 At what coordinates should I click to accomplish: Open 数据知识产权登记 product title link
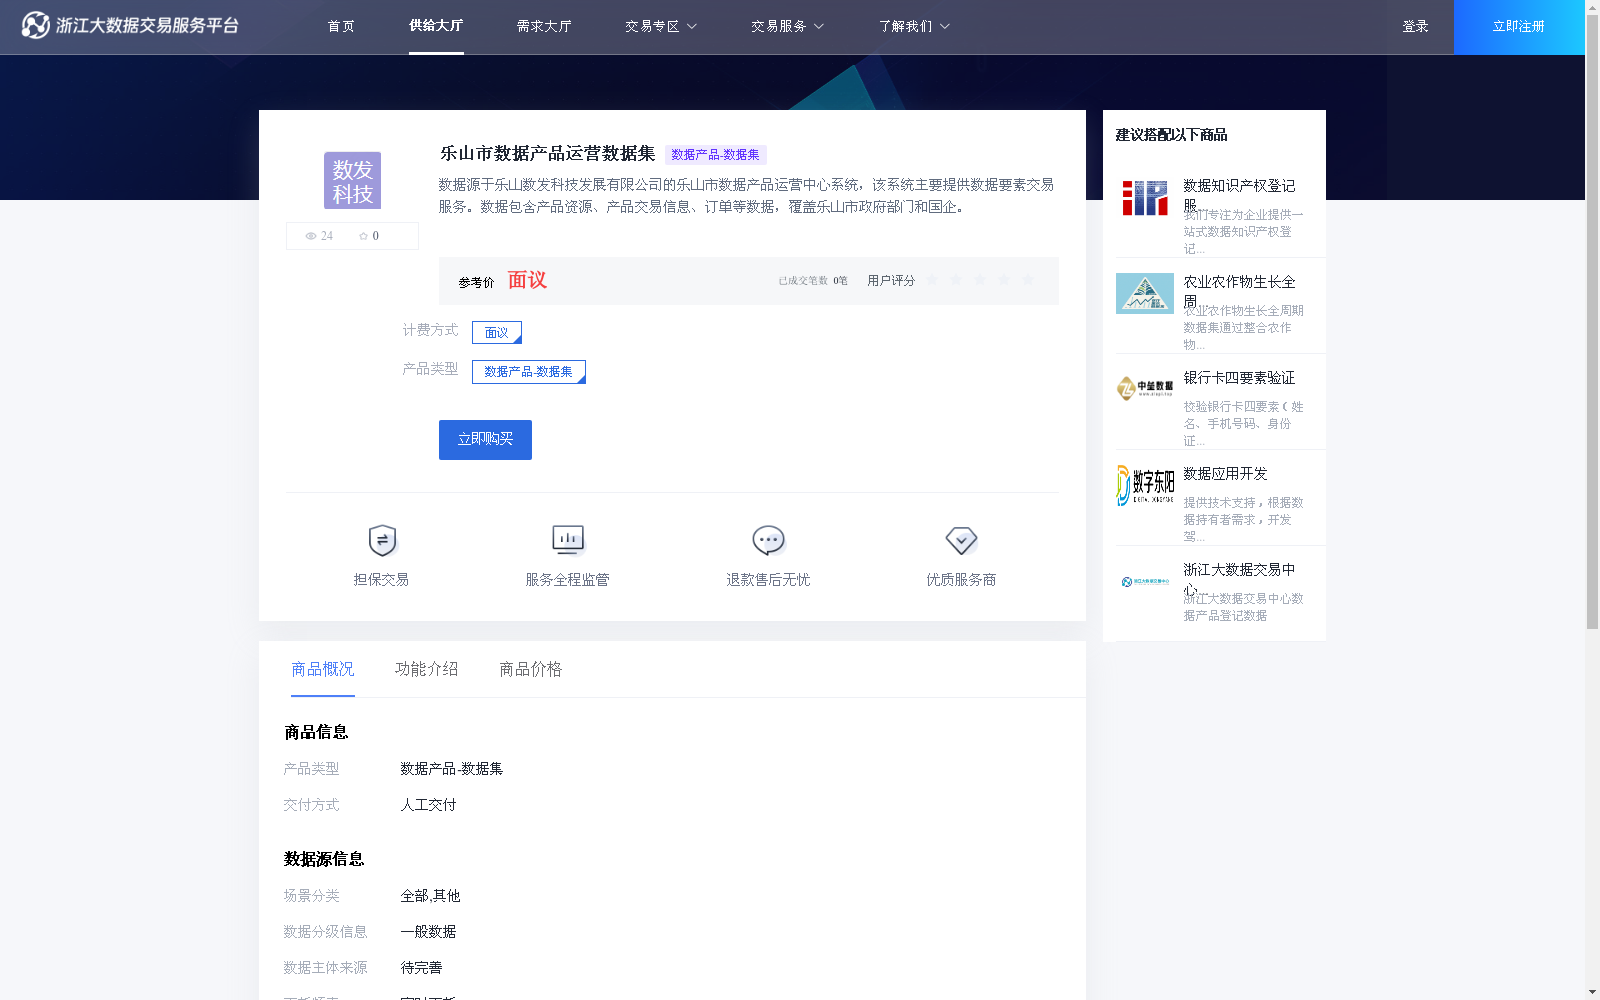[1239, 194]
